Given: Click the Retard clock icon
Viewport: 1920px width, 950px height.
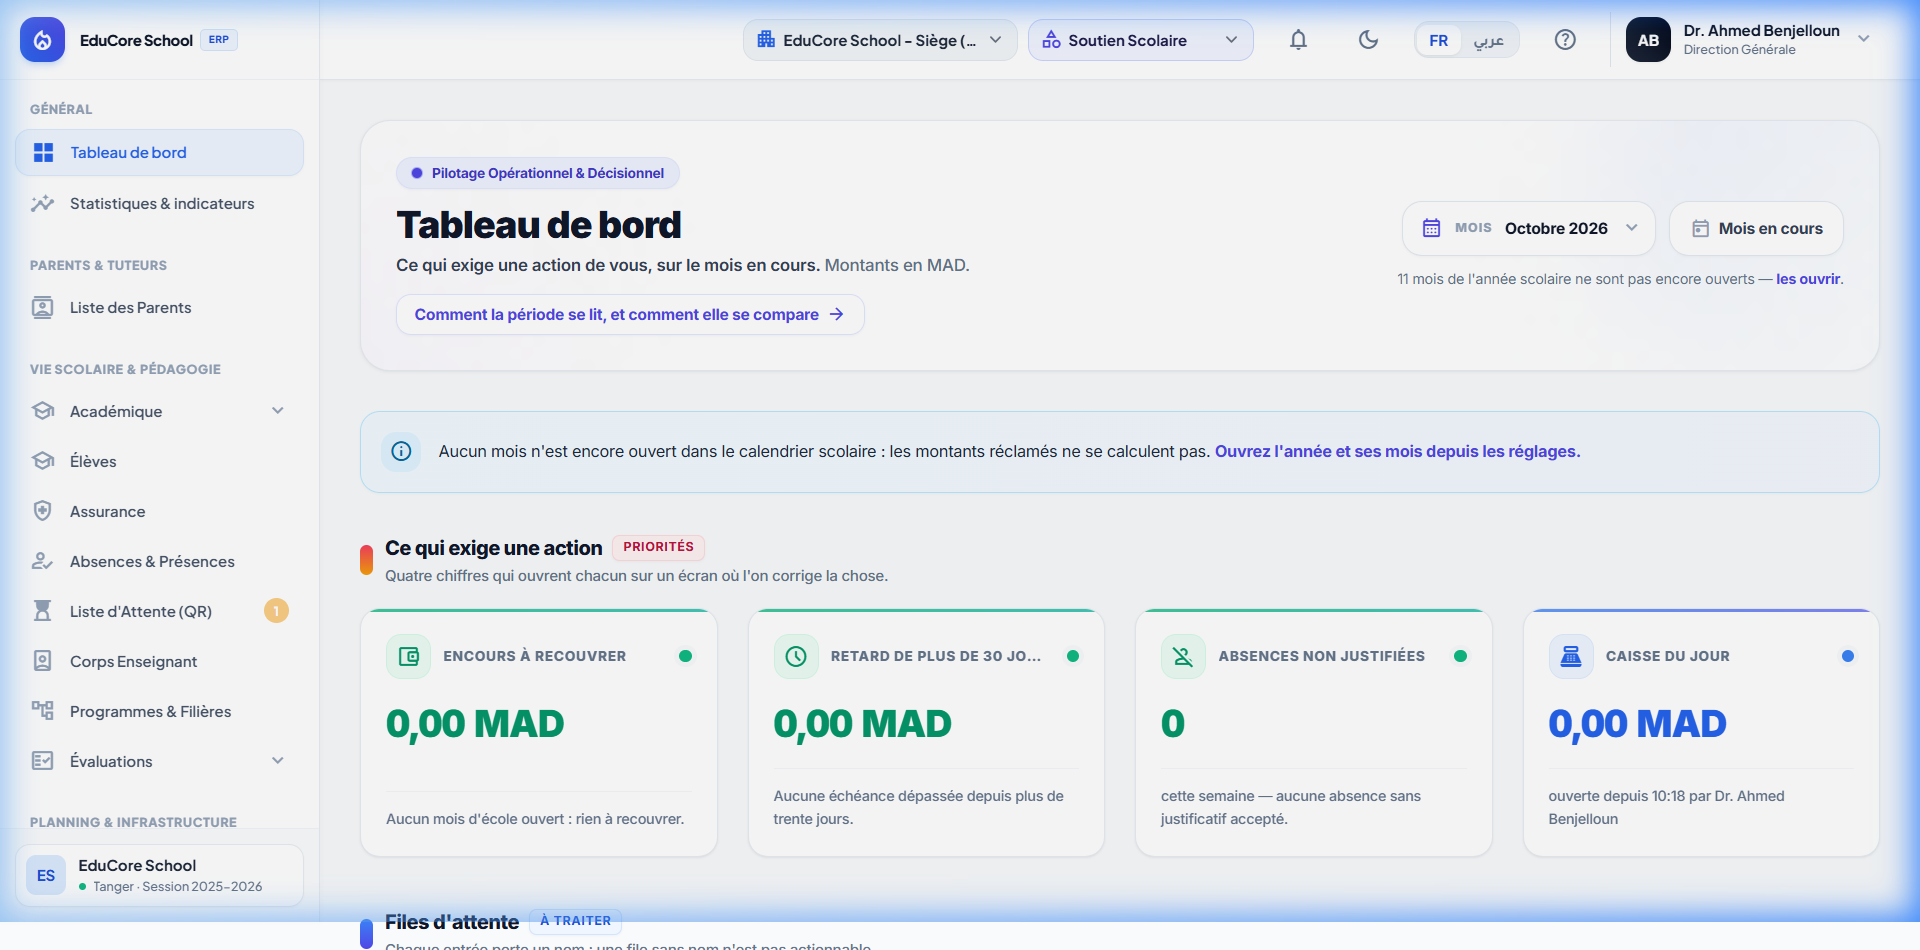Looking at the screenshot, I should [x=796, y=656].
